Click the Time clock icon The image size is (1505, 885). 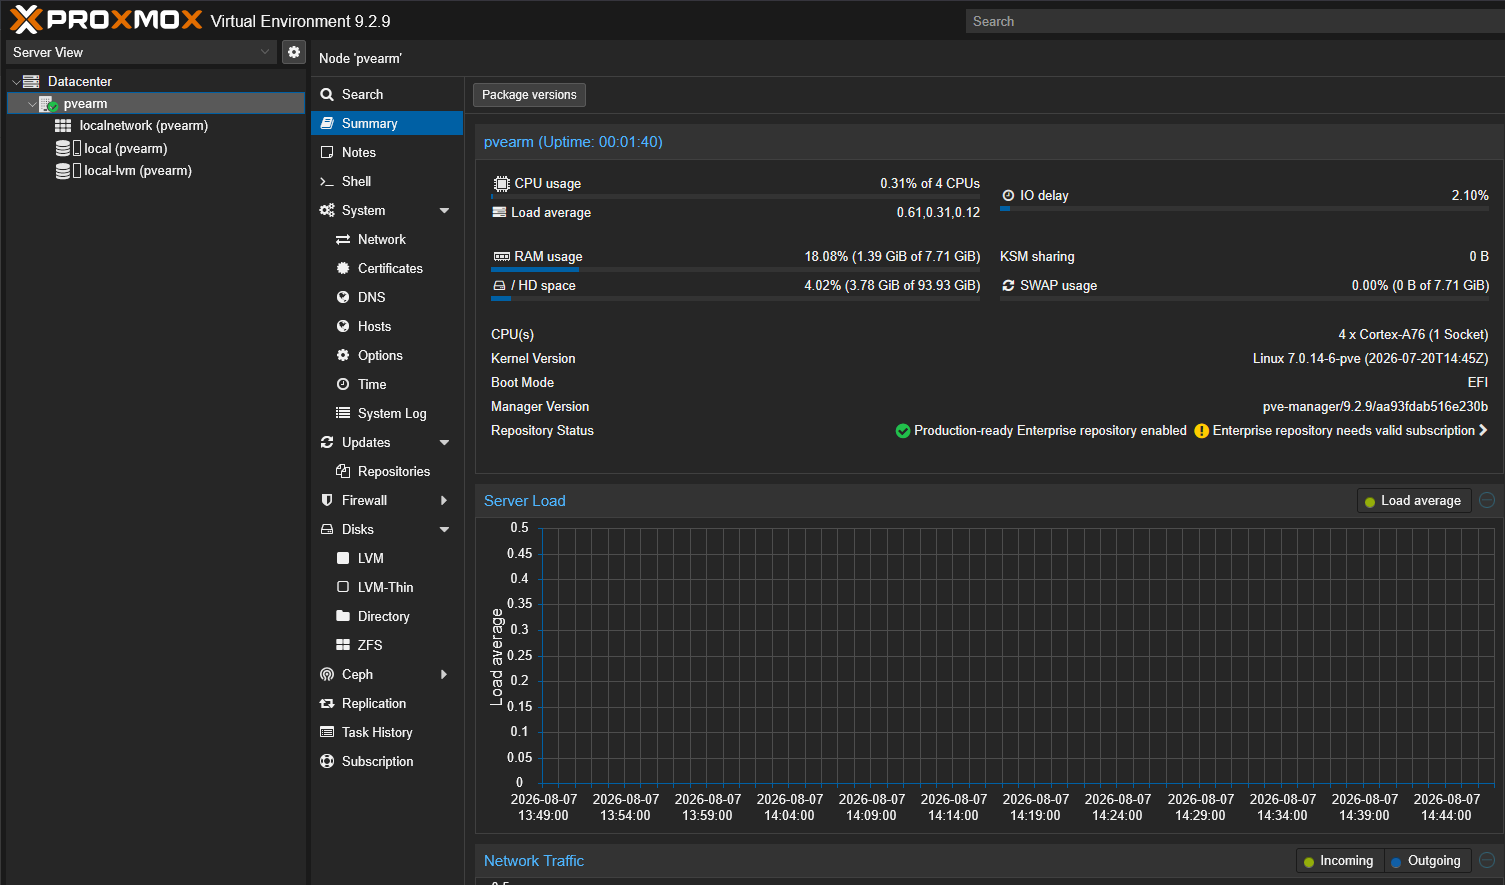pos(343,384)
